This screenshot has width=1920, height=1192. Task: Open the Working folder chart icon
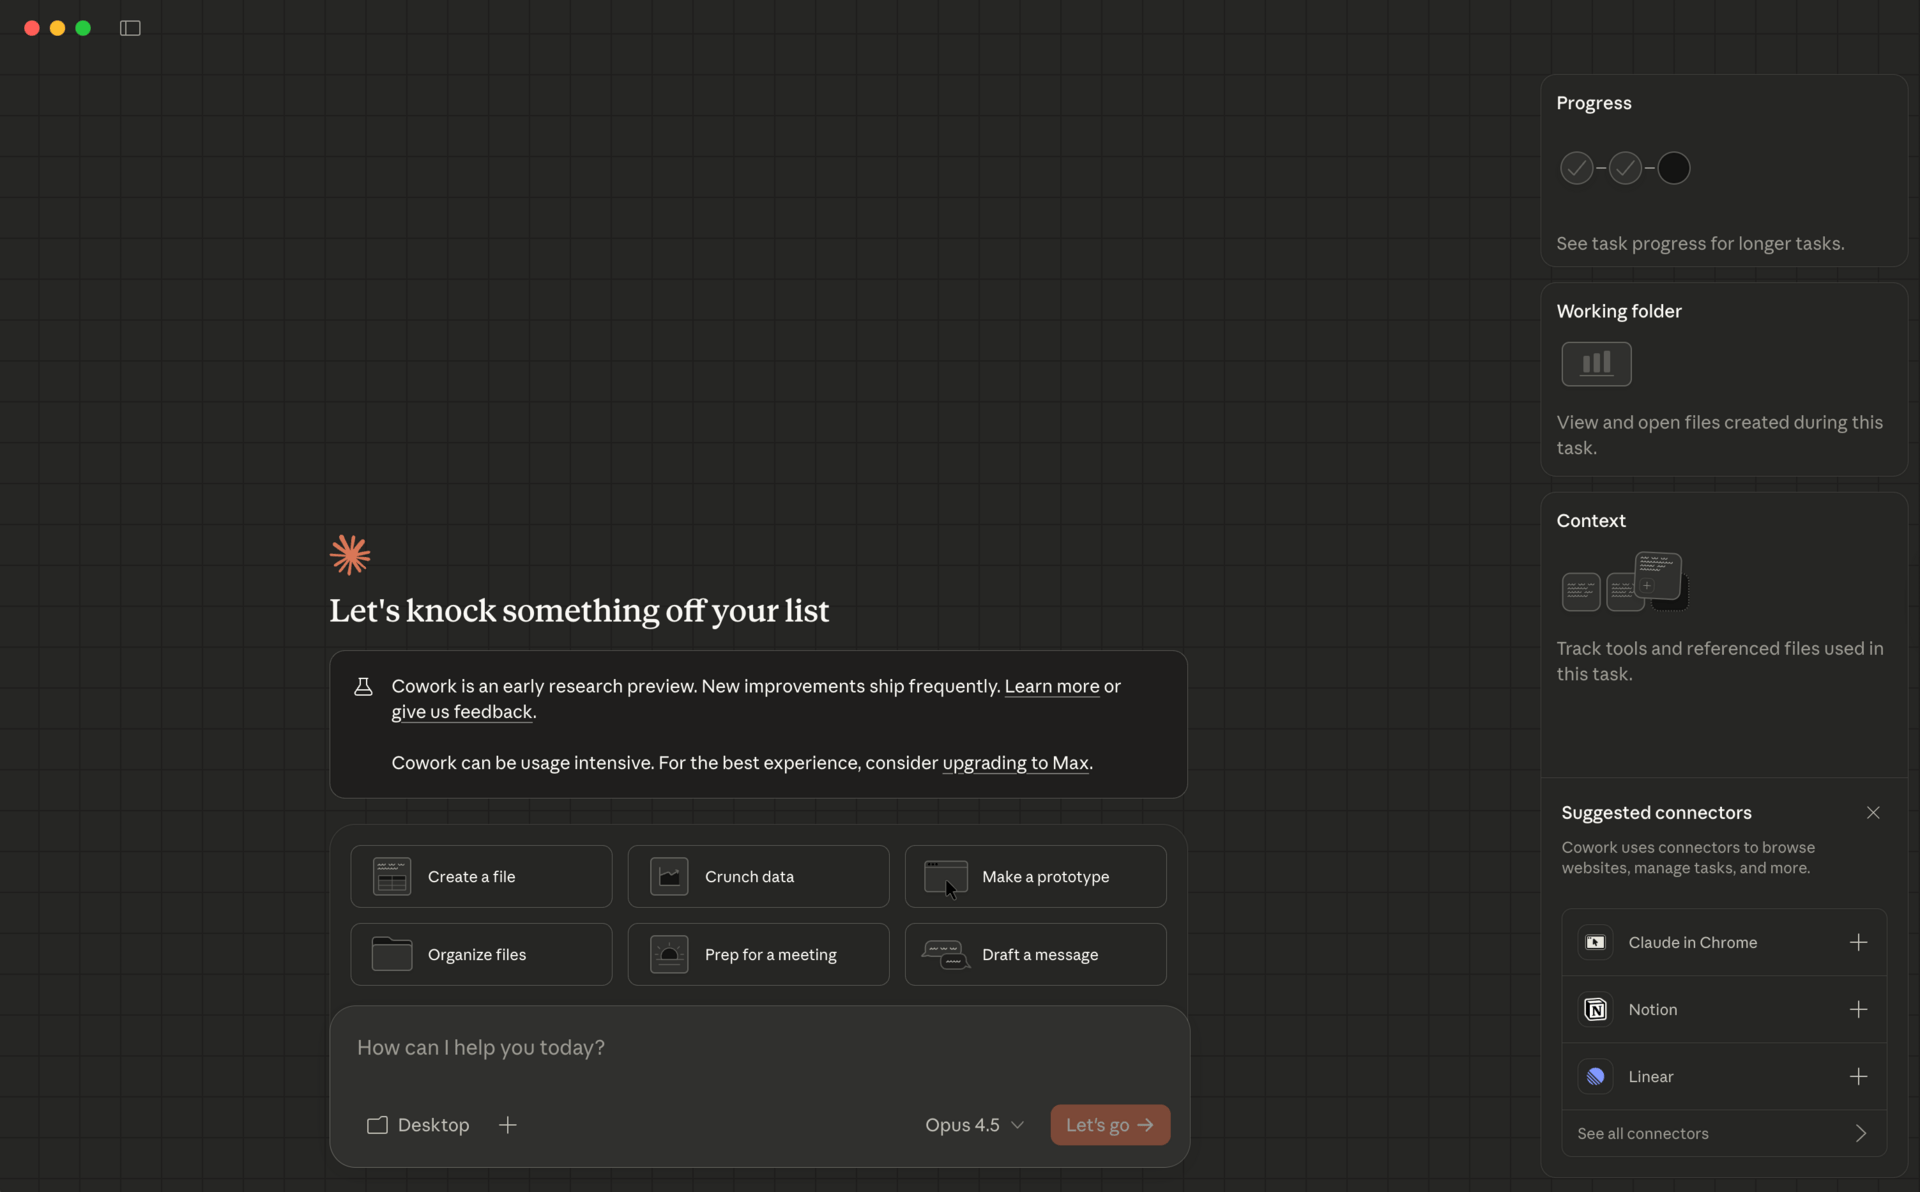click(x=1596, y=363)
